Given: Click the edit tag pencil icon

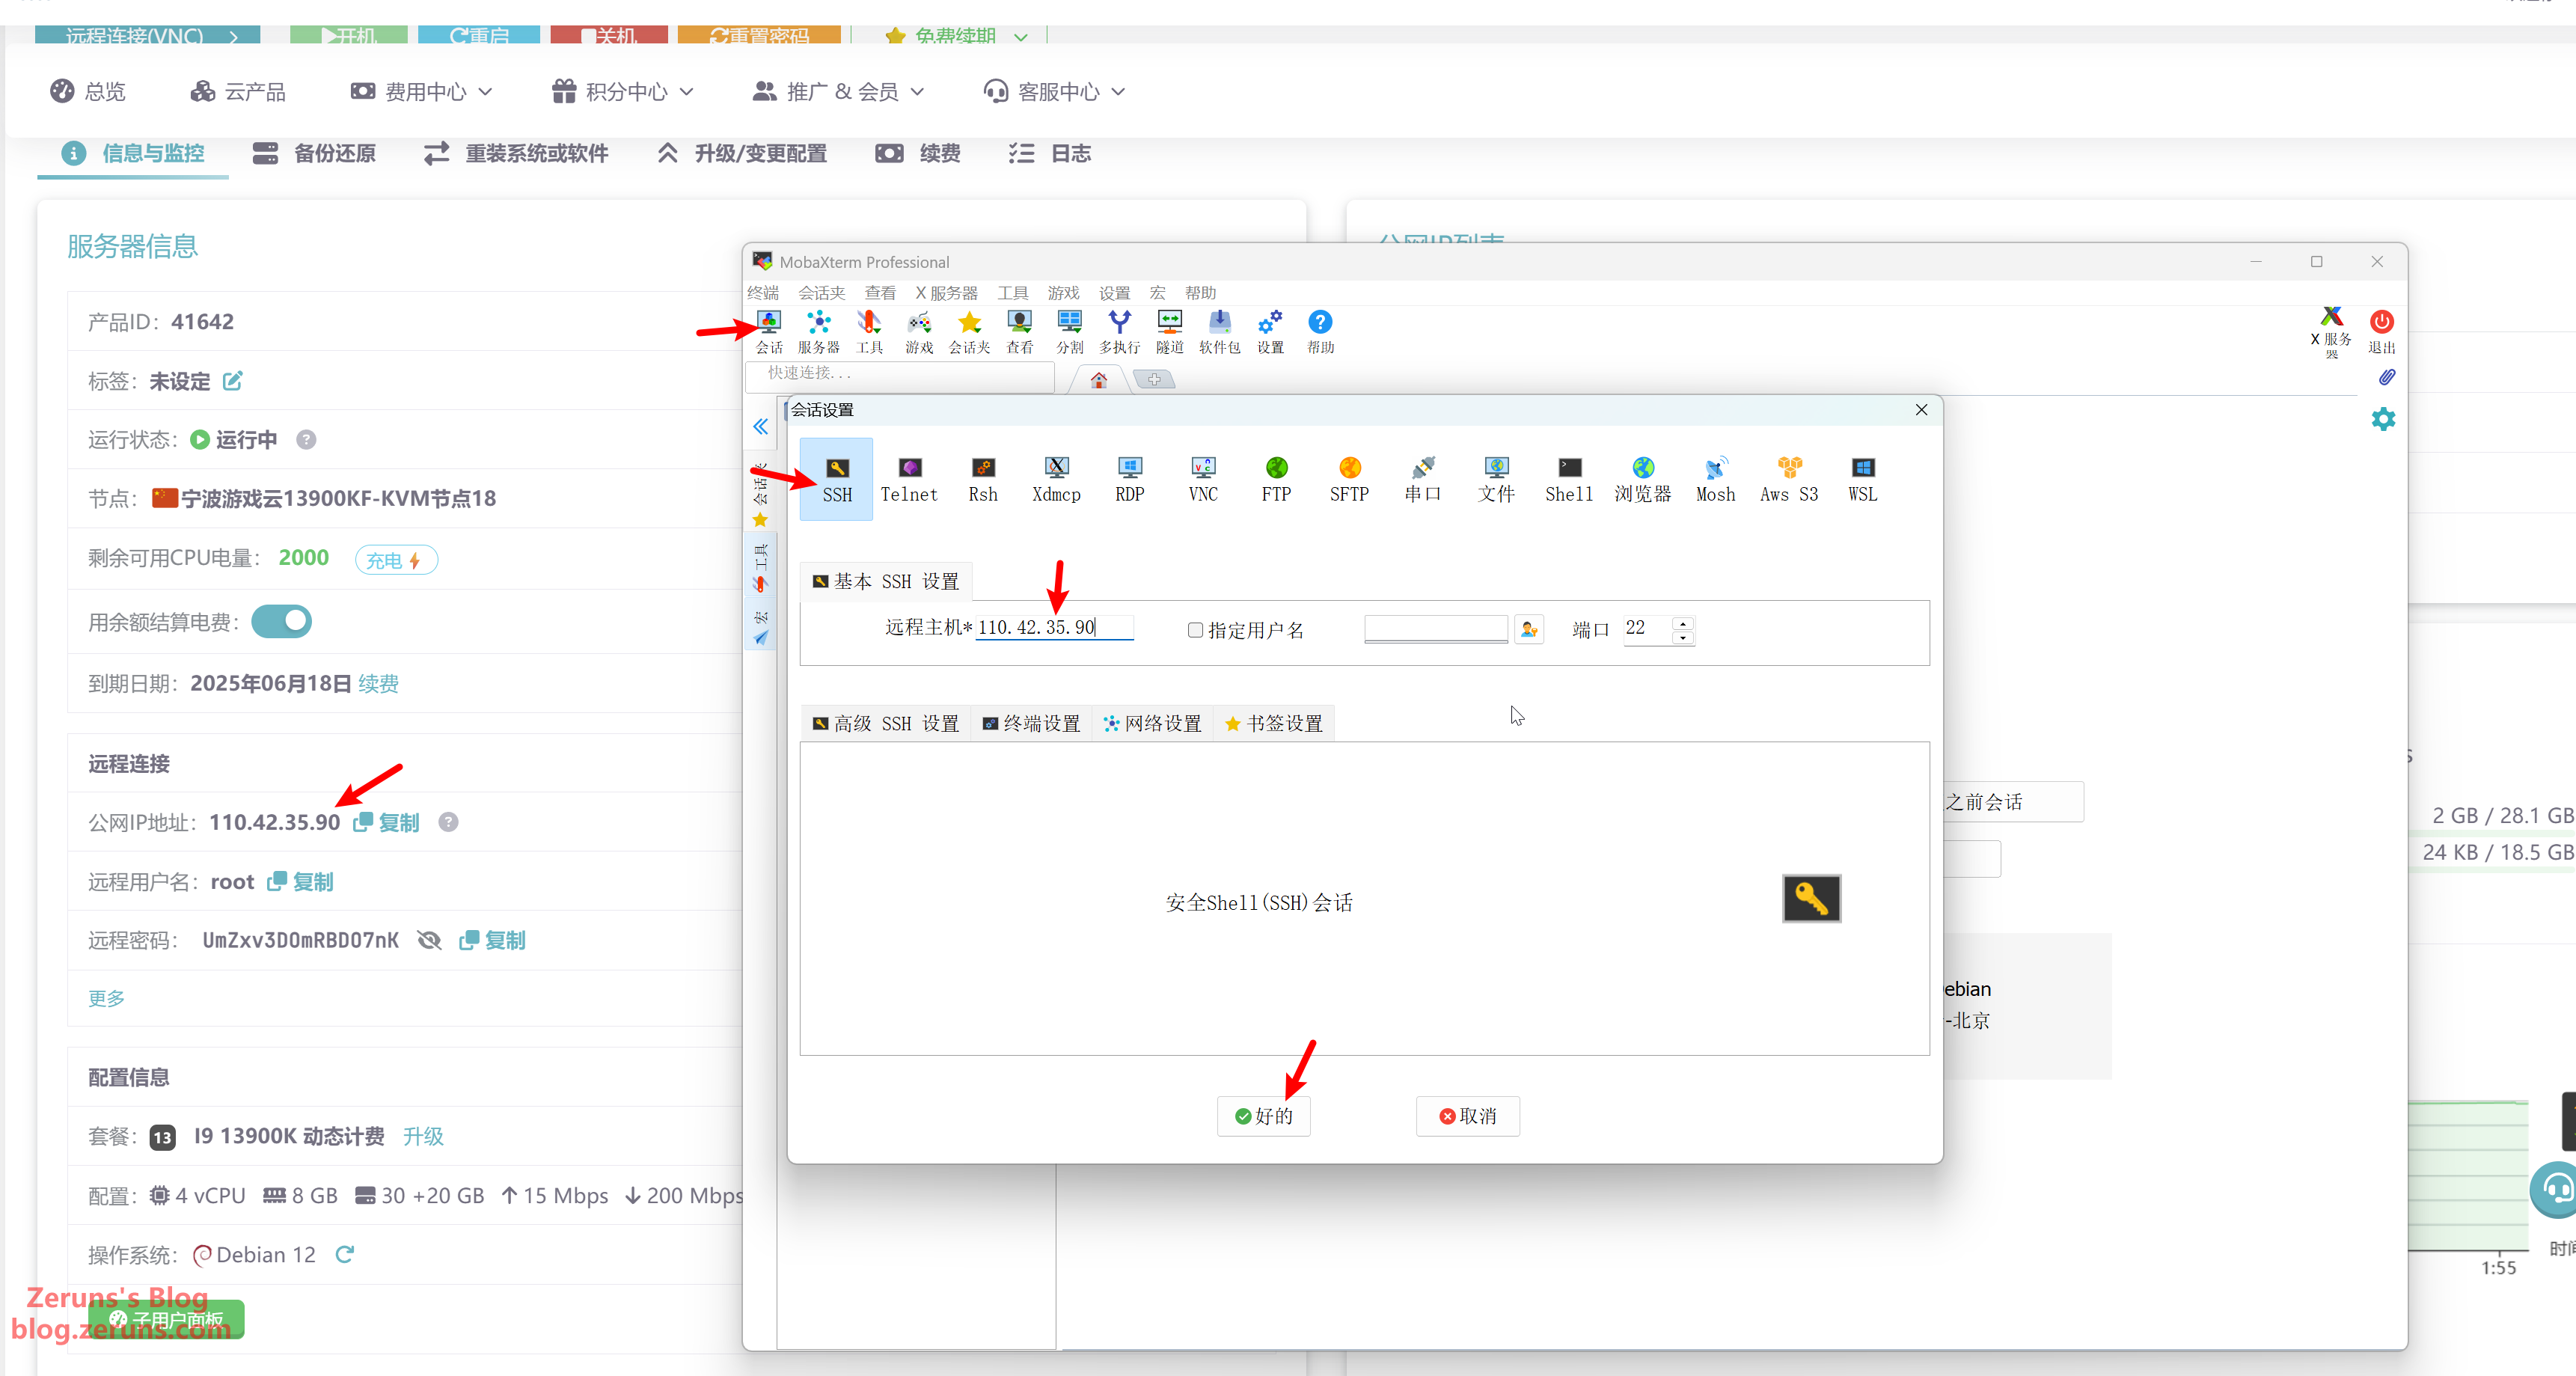Looking at the screenshot, I should pyautogui.click(x=232, y=381).
